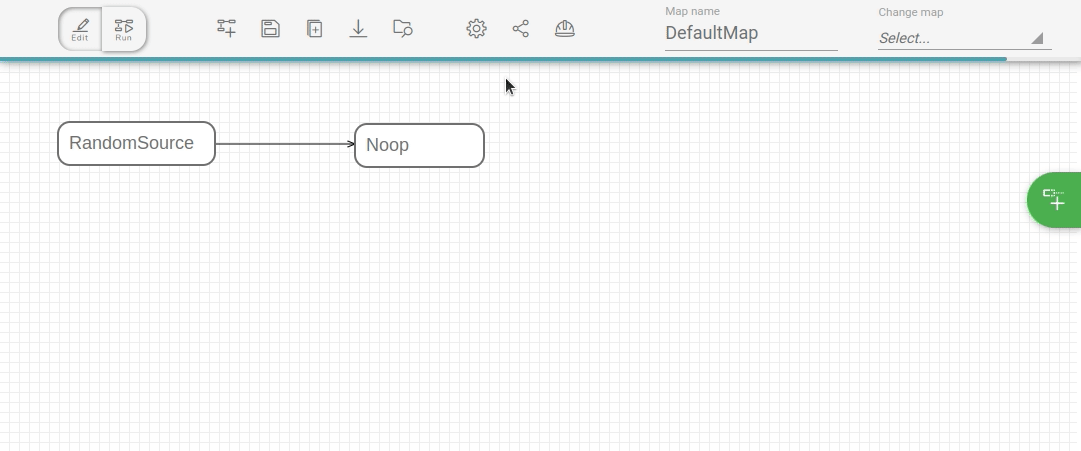The image size is (1081, 451).
Task: Save the map with the floppy icon
Action: point(270,28)
